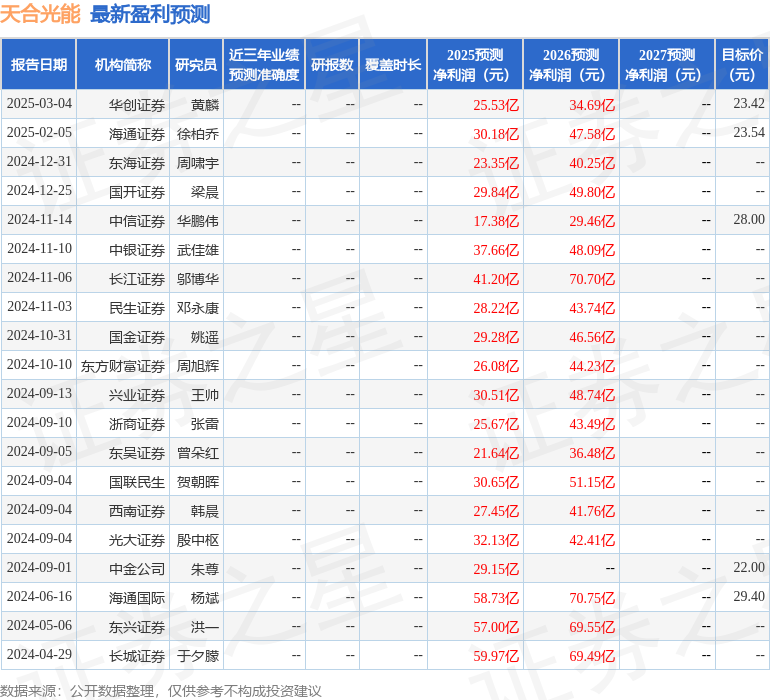Select the 近三年业绩预测准确度 column header

[264, 64]
